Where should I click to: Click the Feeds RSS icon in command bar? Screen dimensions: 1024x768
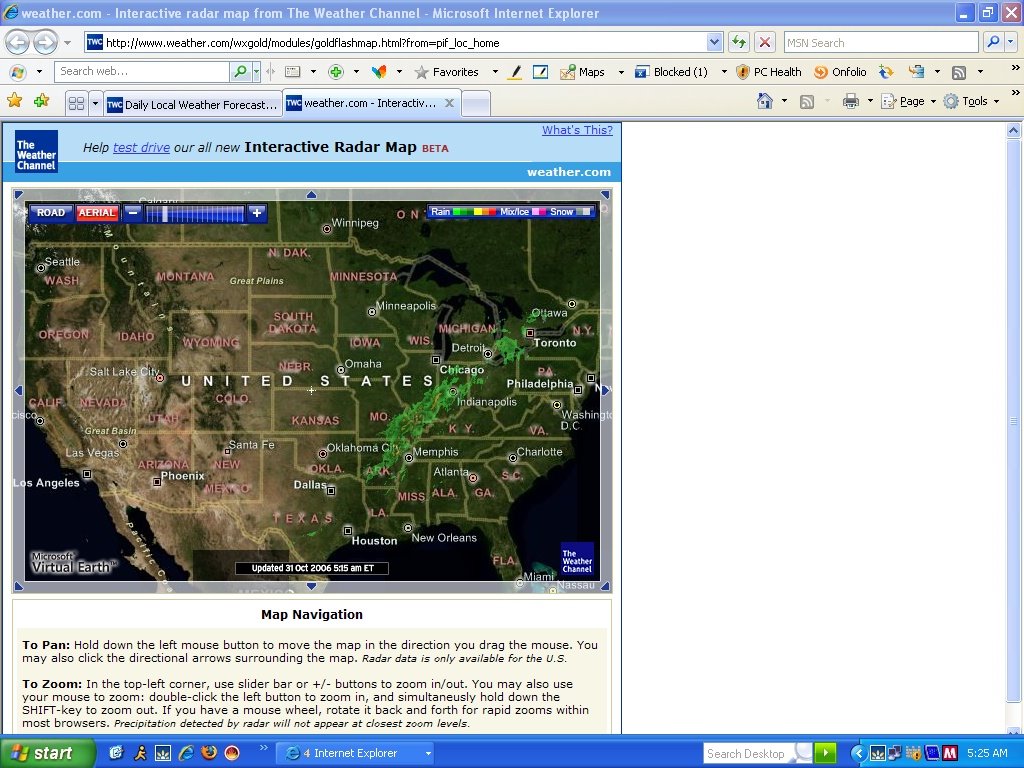click(x=807, y=101)
